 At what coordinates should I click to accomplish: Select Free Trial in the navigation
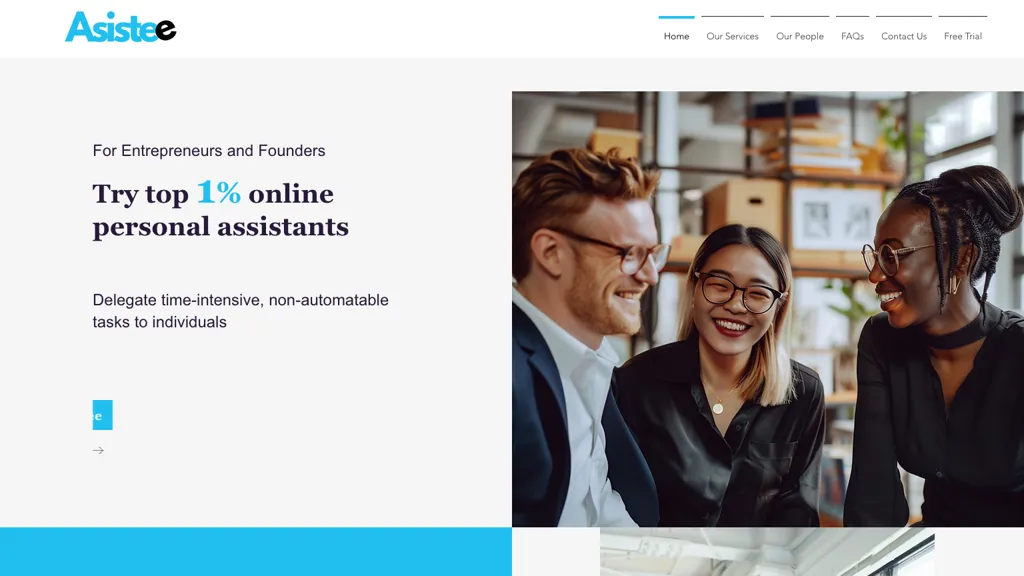click(963, 36)
